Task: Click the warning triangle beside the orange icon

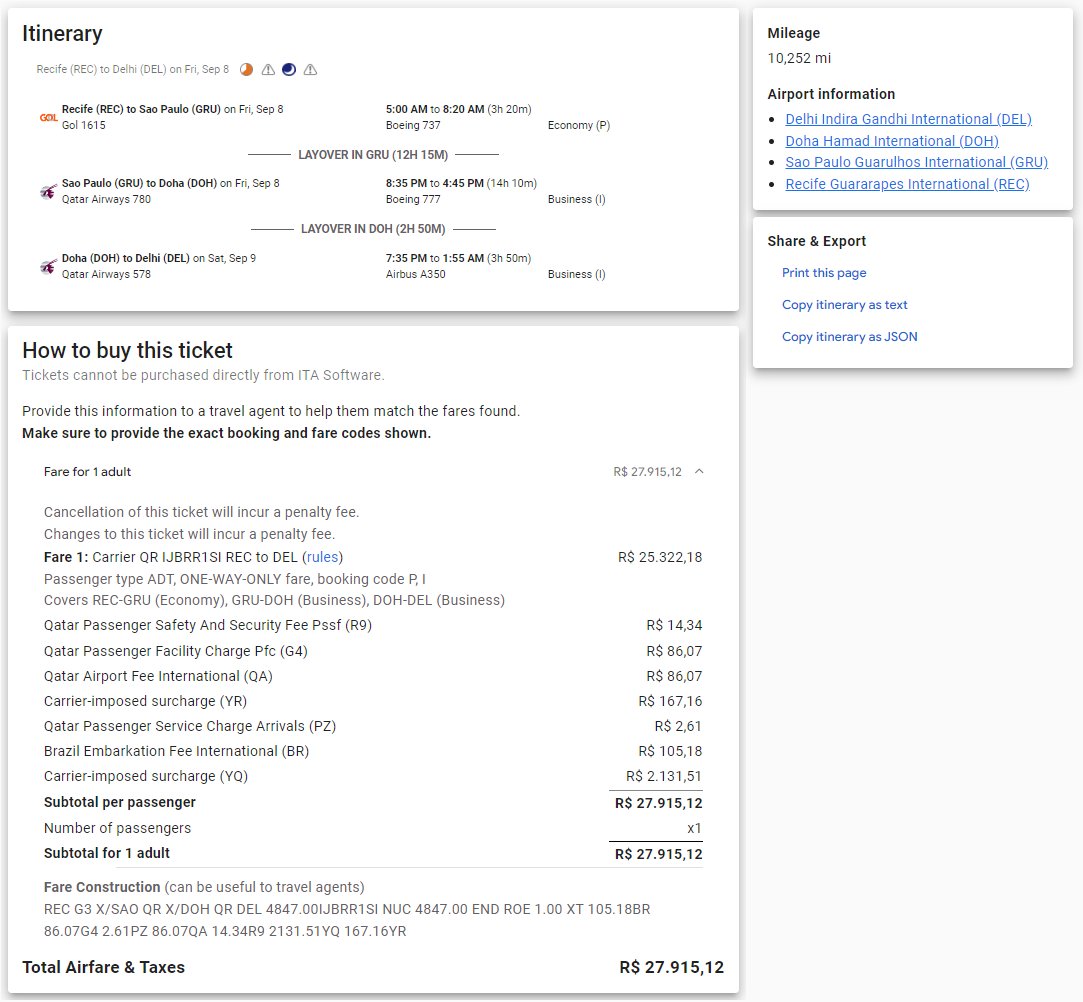Action: 268,70
